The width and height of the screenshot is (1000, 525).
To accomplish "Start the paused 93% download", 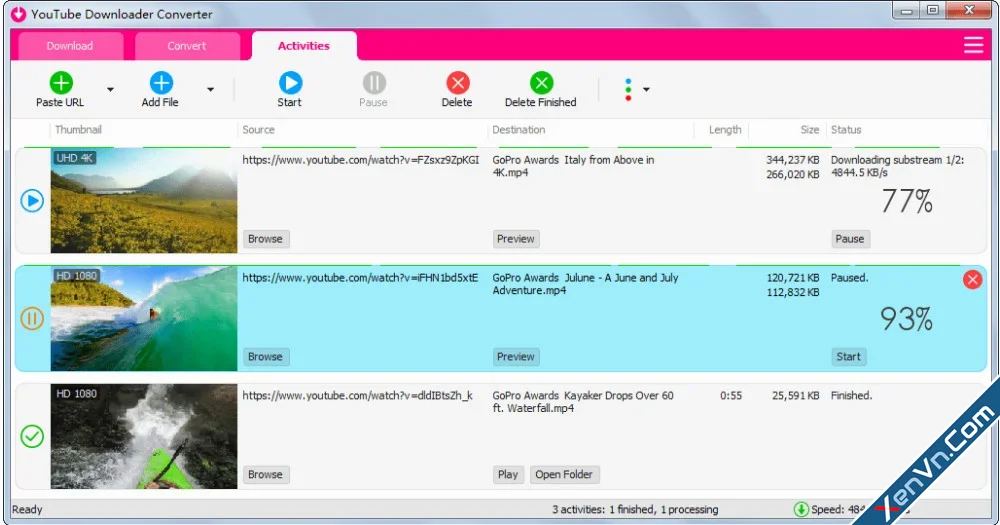I will (x=849, y=357).
